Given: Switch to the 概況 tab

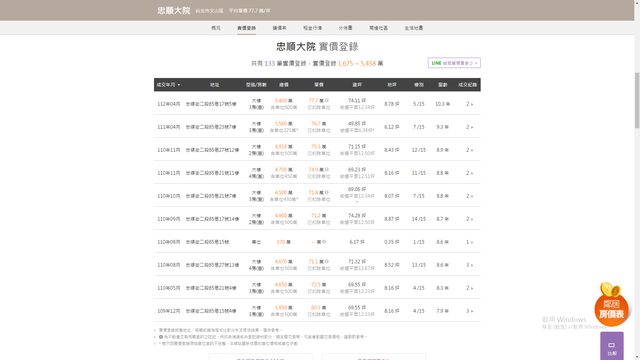Looking at the screenshot, I should point(216,28).
